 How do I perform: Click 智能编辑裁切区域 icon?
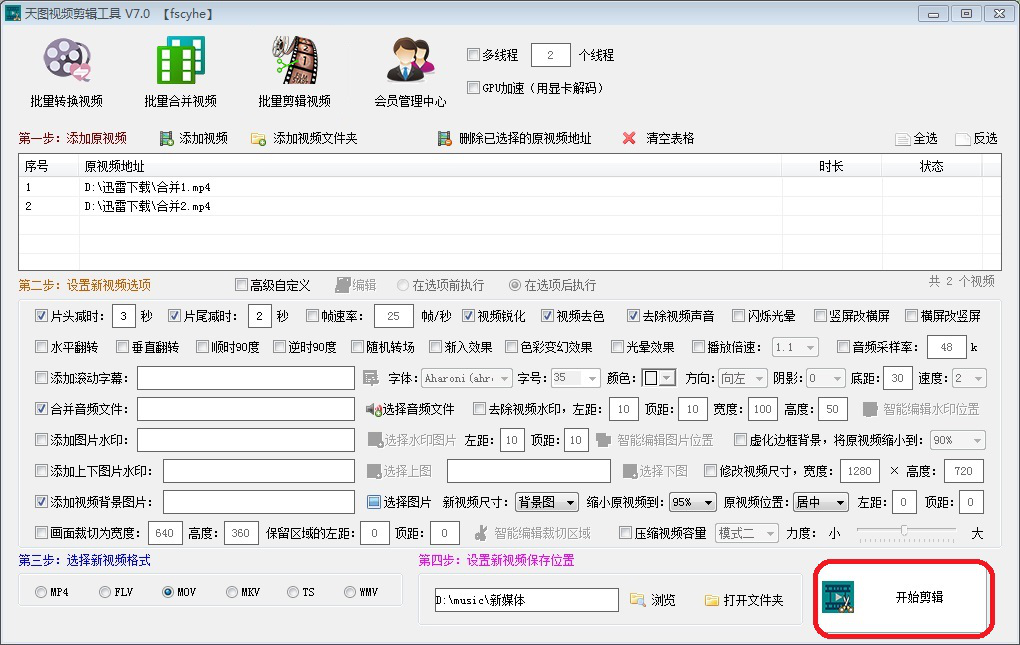[481, 533]
